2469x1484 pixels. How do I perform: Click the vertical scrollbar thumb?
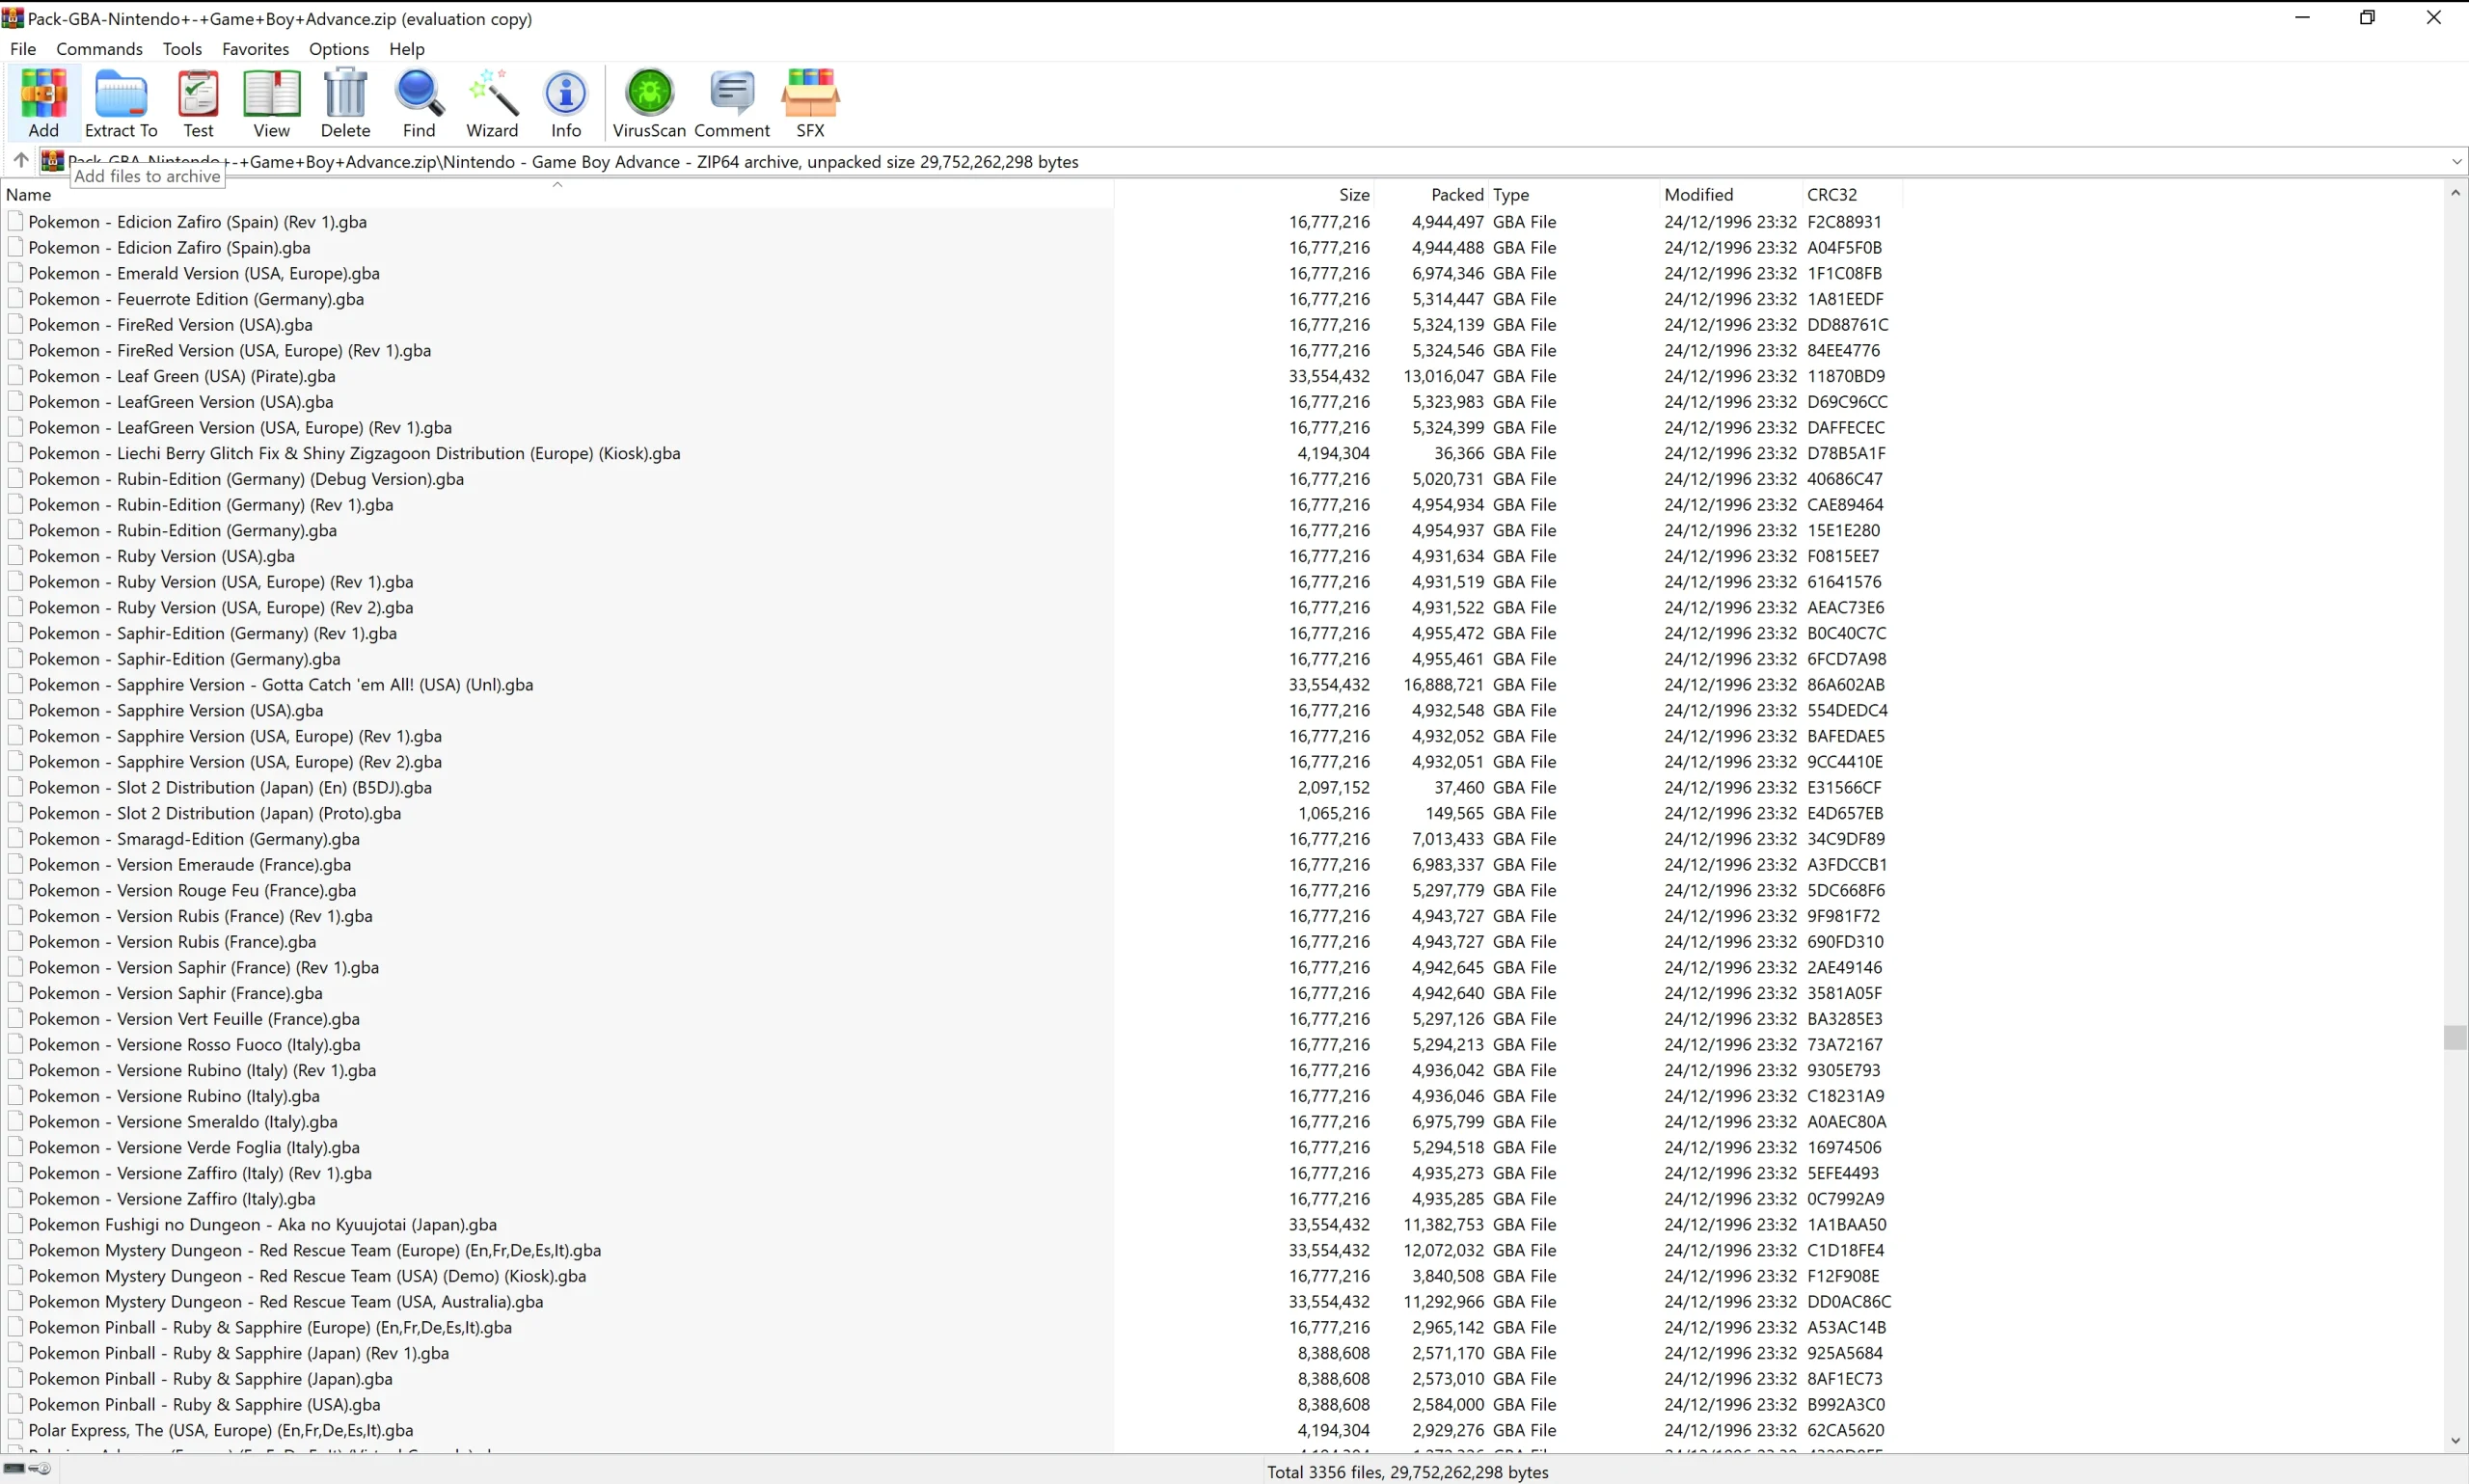point(2455,1037)
